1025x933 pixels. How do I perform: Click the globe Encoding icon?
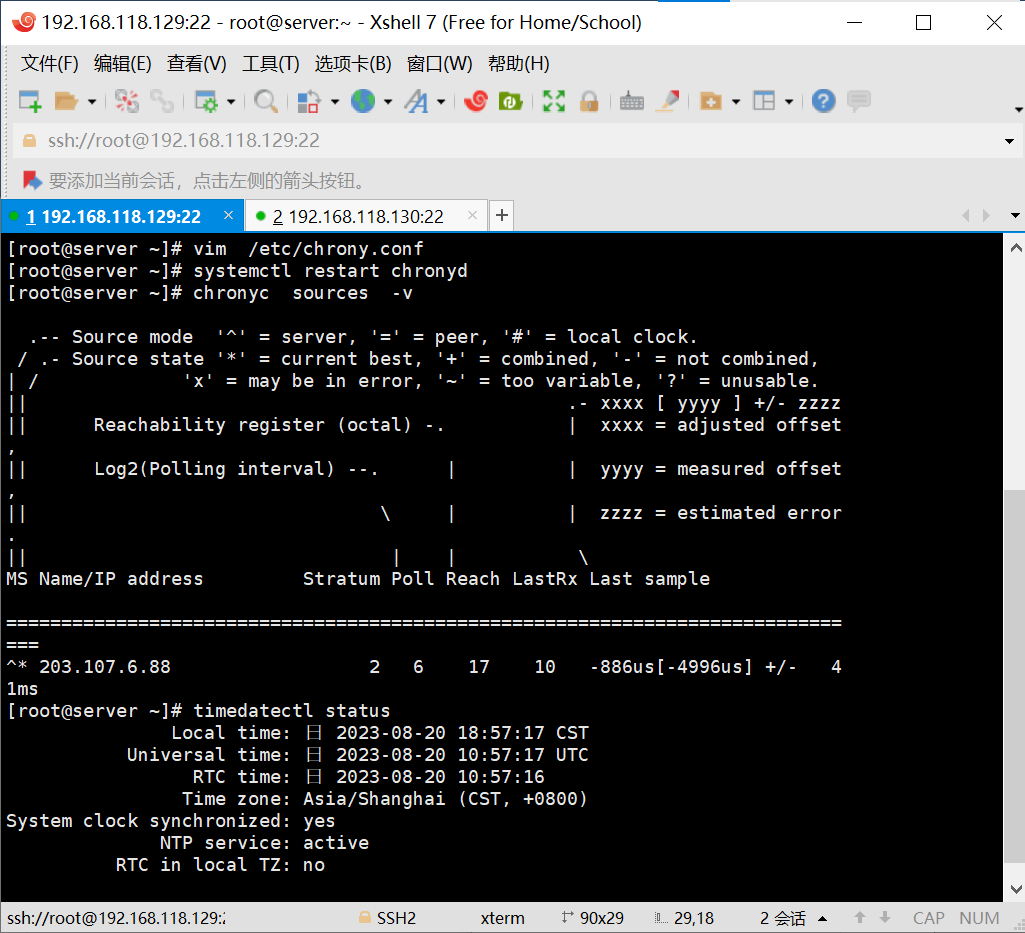click(363, 101)
